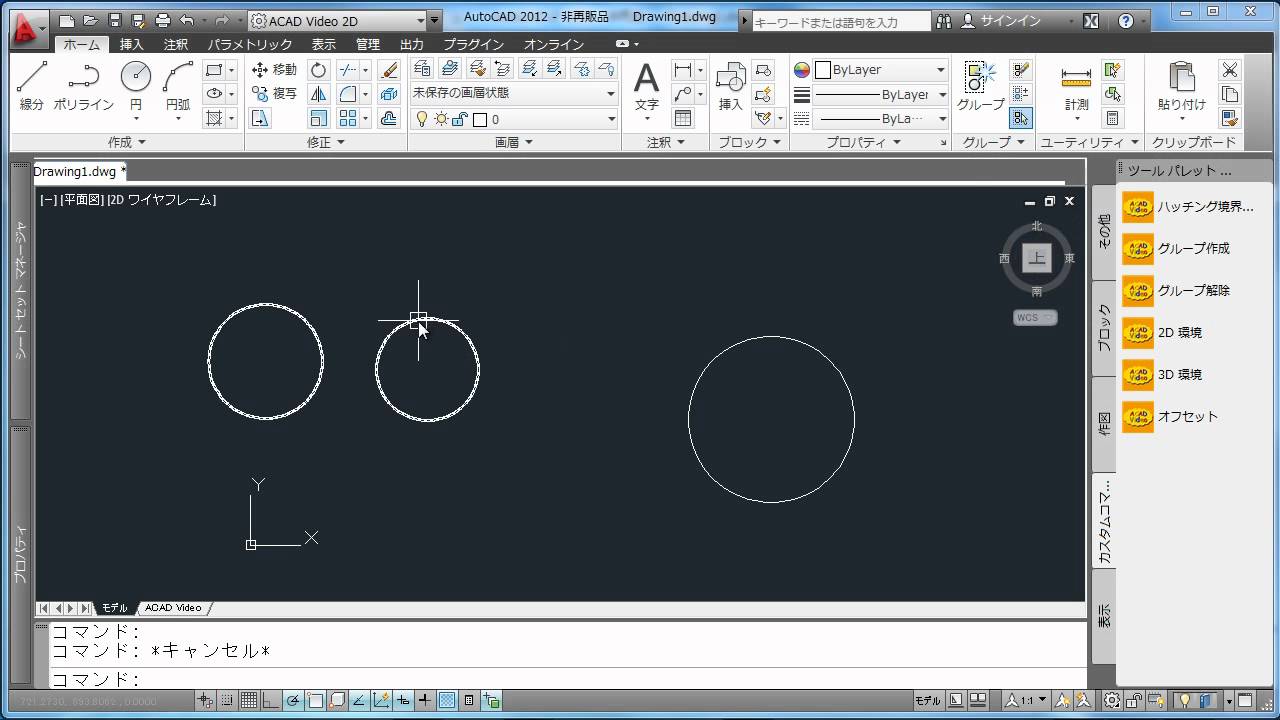
Task: Toggle Grid display in status bar
Action: point(248,700)
